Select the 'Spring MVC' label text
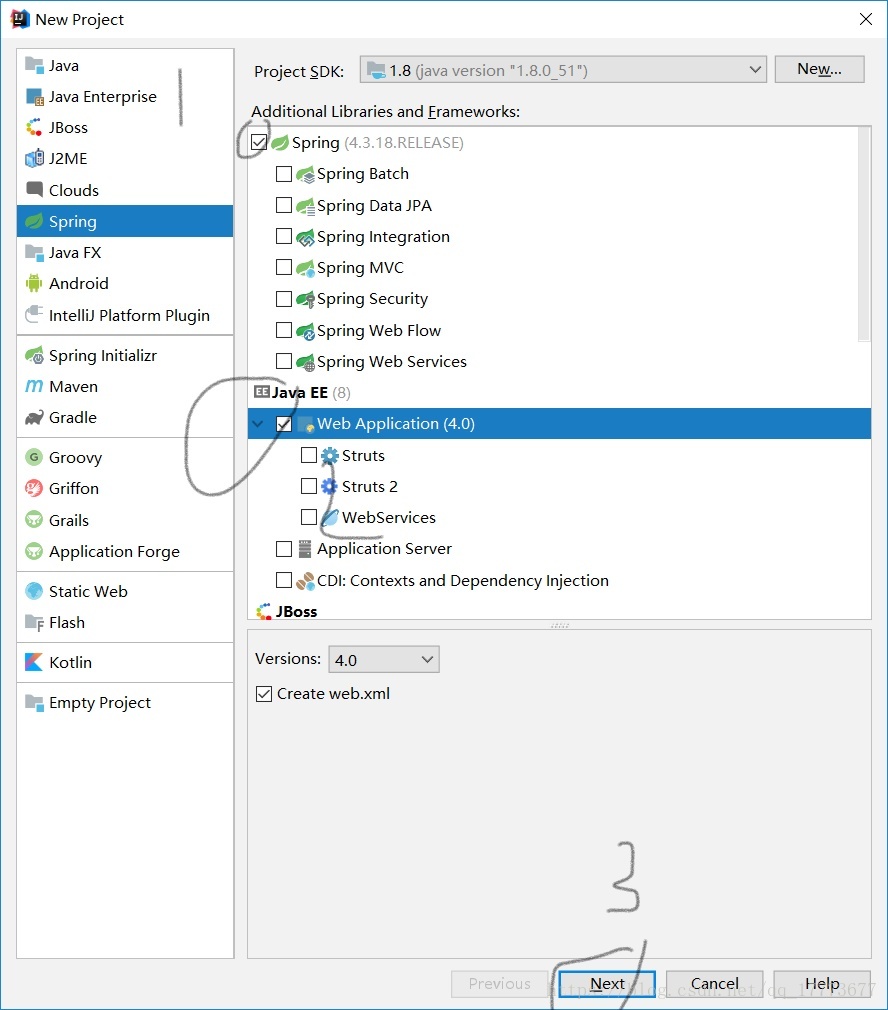The width and height of the screenshot is (888, 1010). [x=361, y=267]
